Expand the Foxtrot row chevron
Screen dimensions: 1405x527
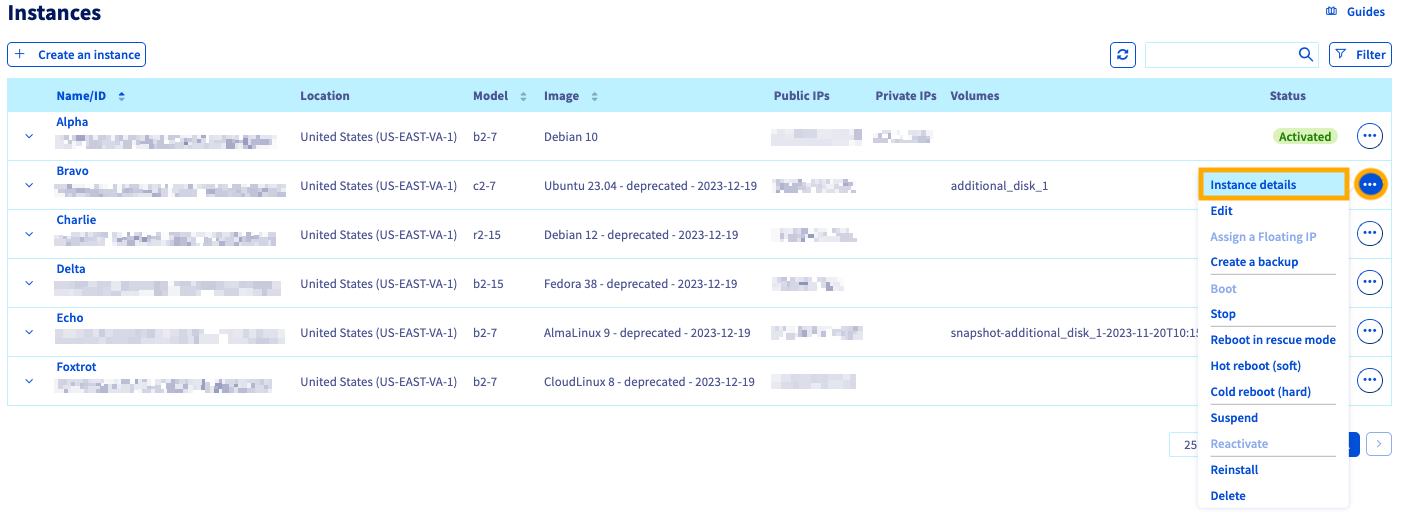[x=29, y=381]
